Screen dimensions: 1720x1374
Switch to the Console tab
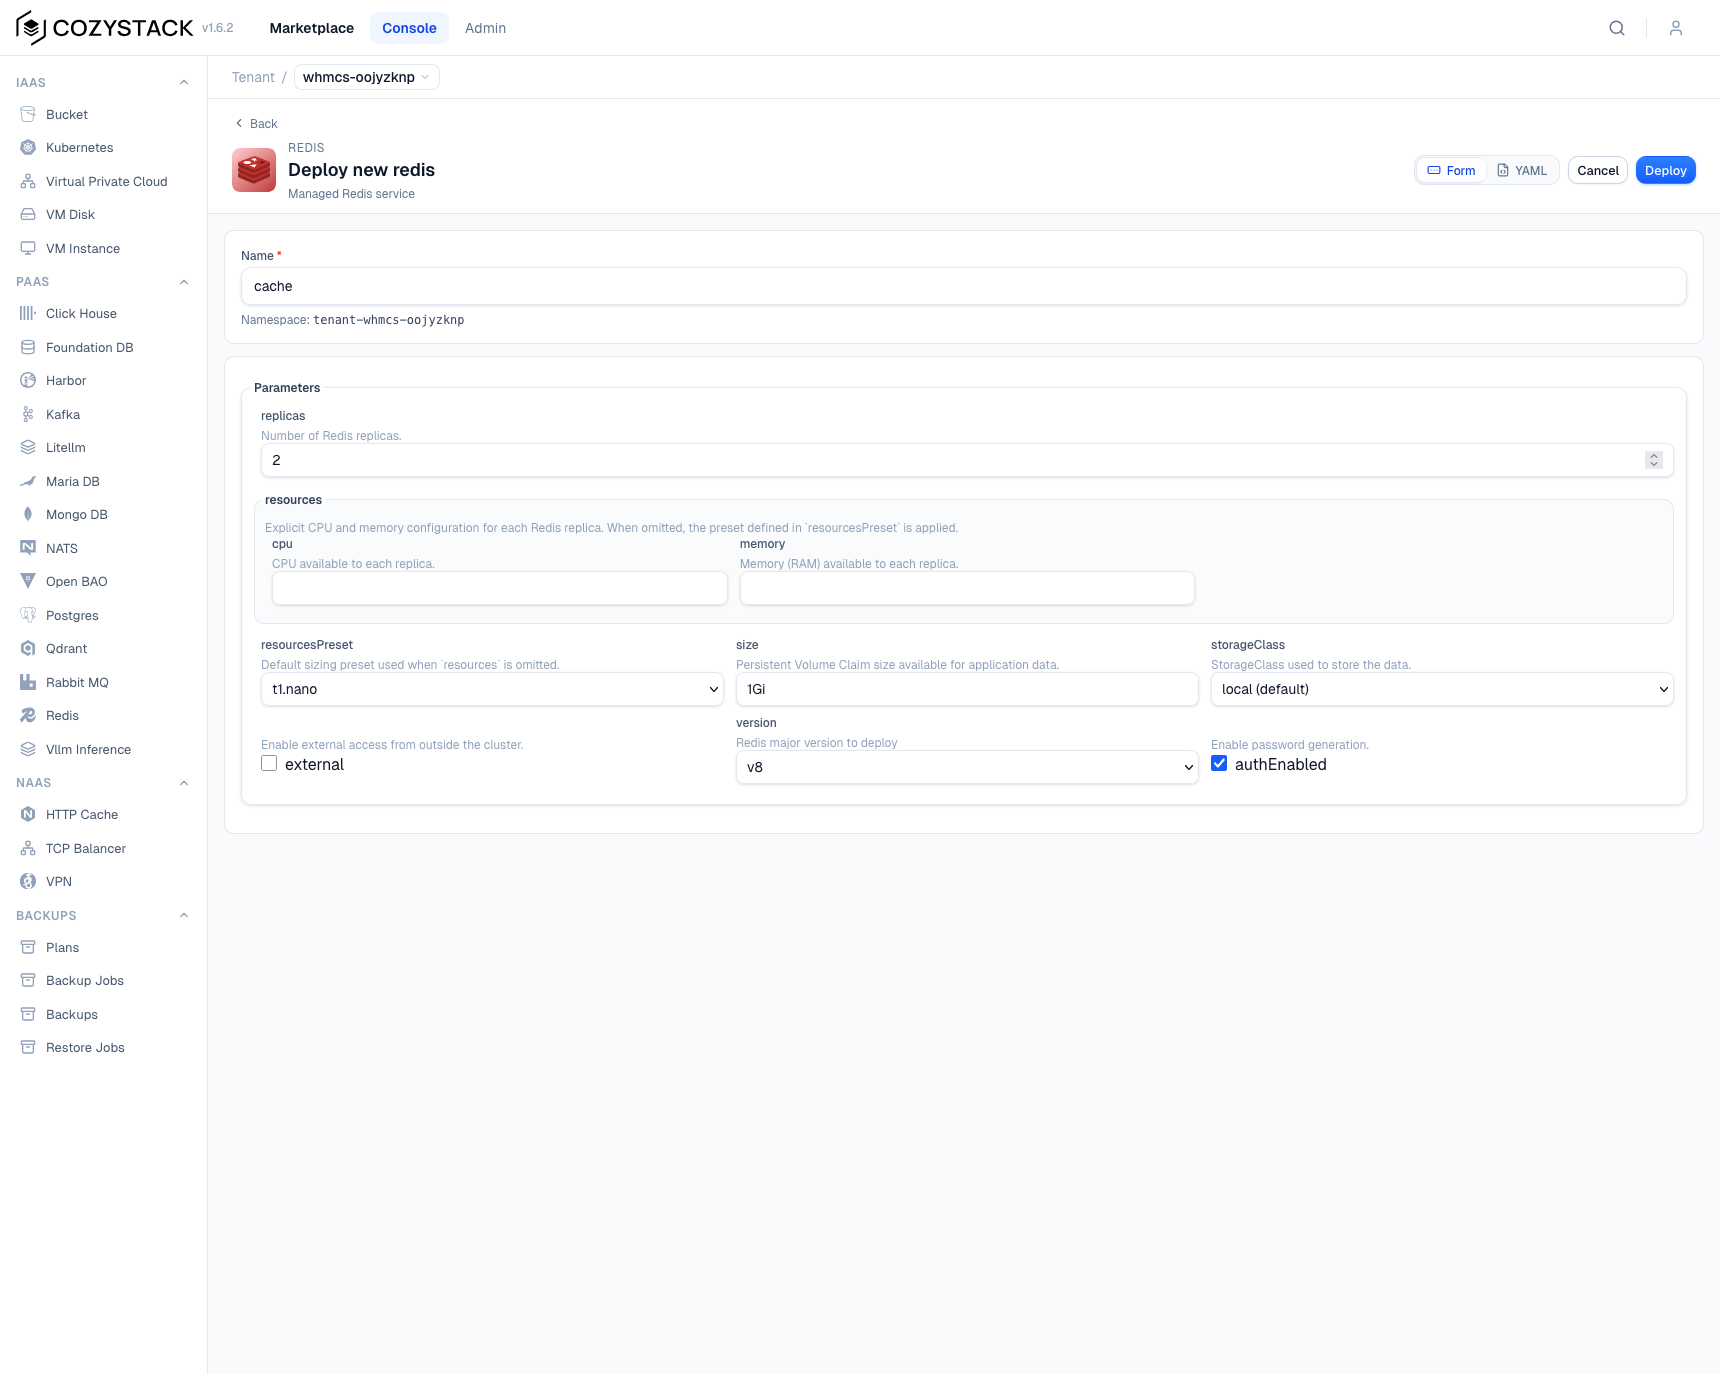[x=409, y=28]
